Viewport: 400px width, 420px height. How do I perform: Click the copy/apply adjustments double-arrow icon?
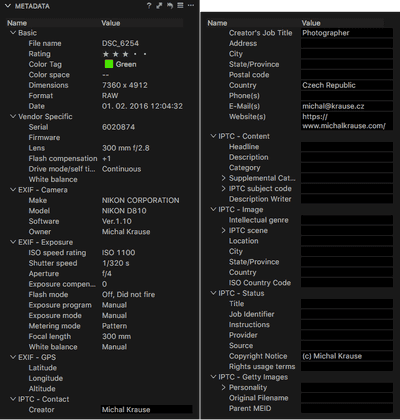(159, 6)
